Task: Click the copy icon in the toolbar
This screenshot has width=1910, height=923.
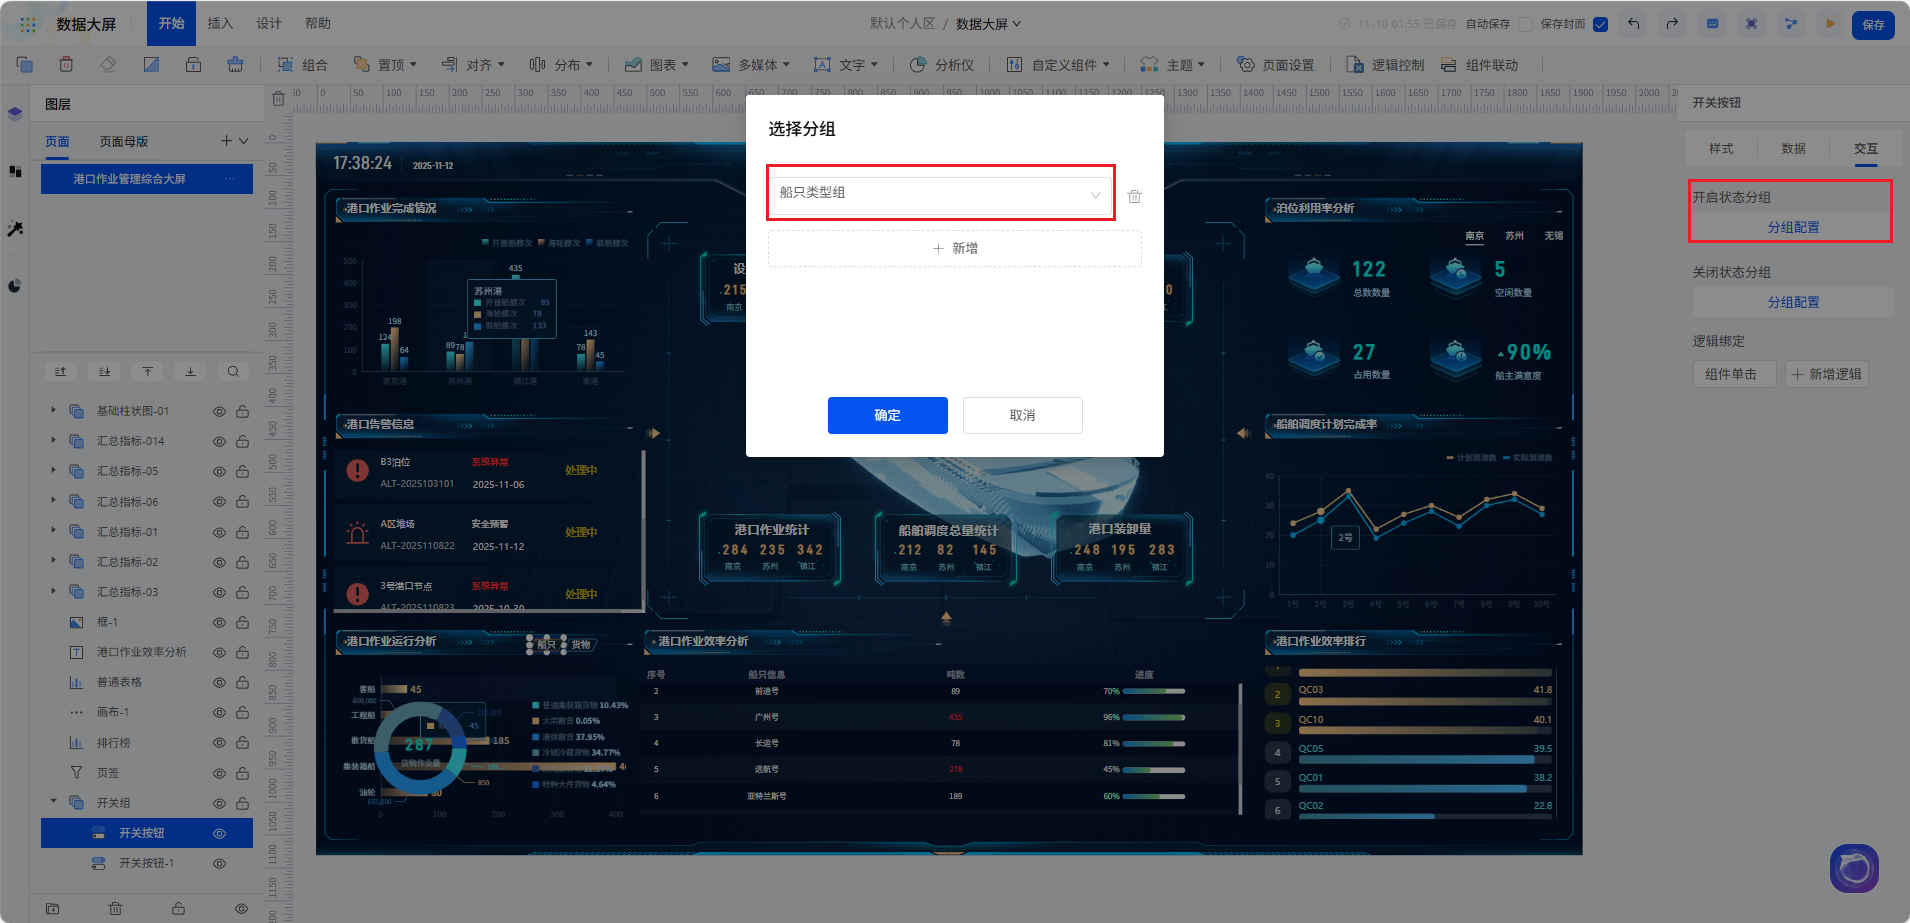Action: click(25, 65)
